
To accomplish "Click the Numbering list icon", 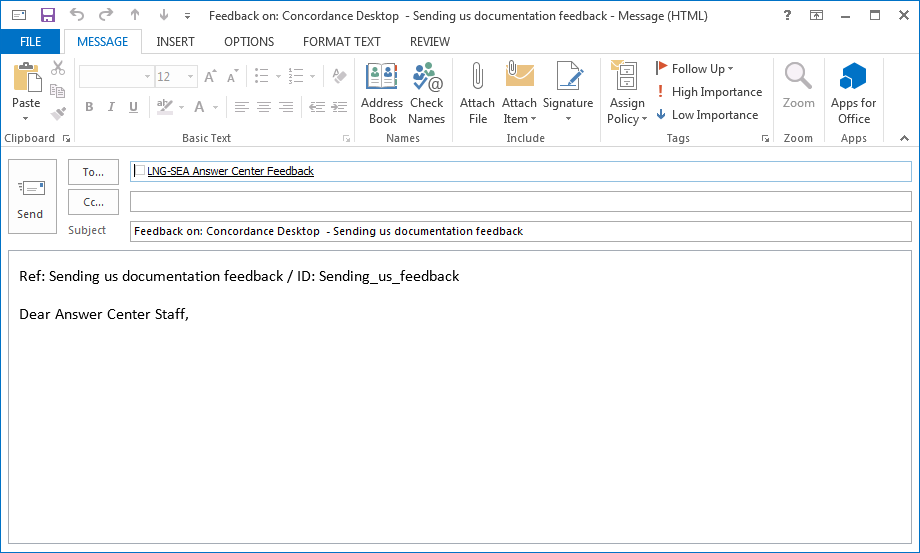I will [296, 76].
